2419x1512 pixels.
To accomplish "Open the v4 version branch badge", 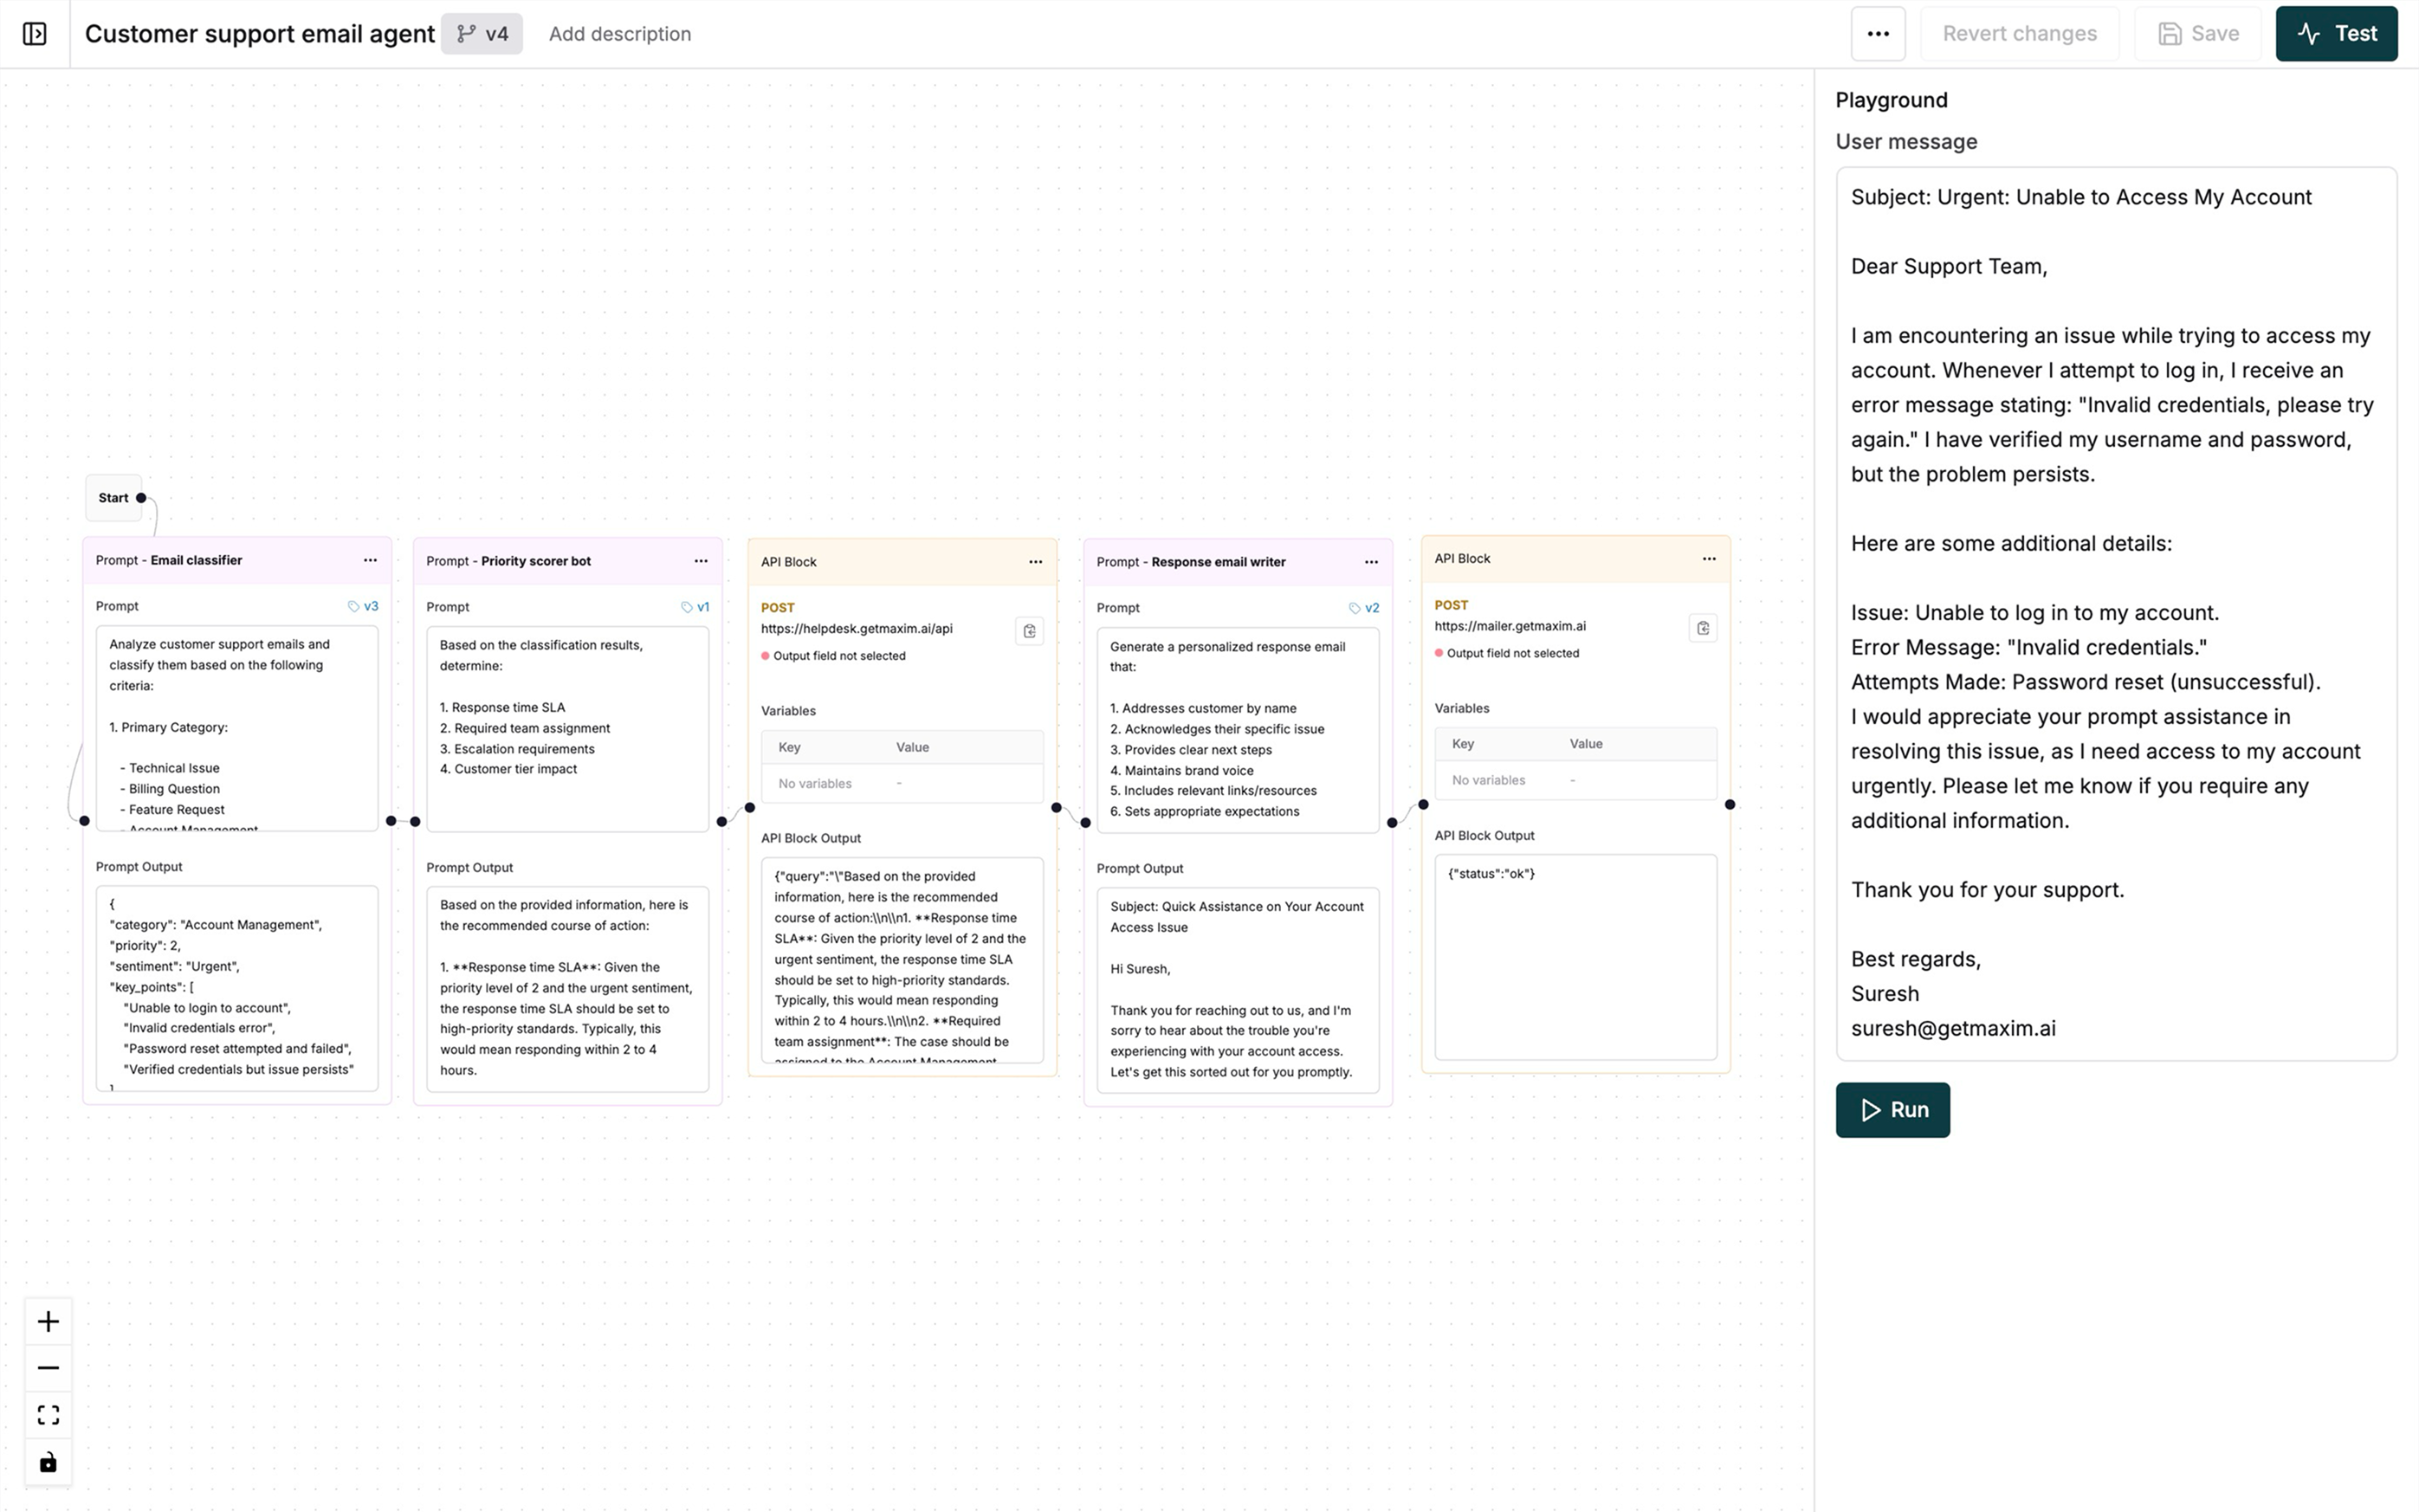I will click(x=482, y=33).
